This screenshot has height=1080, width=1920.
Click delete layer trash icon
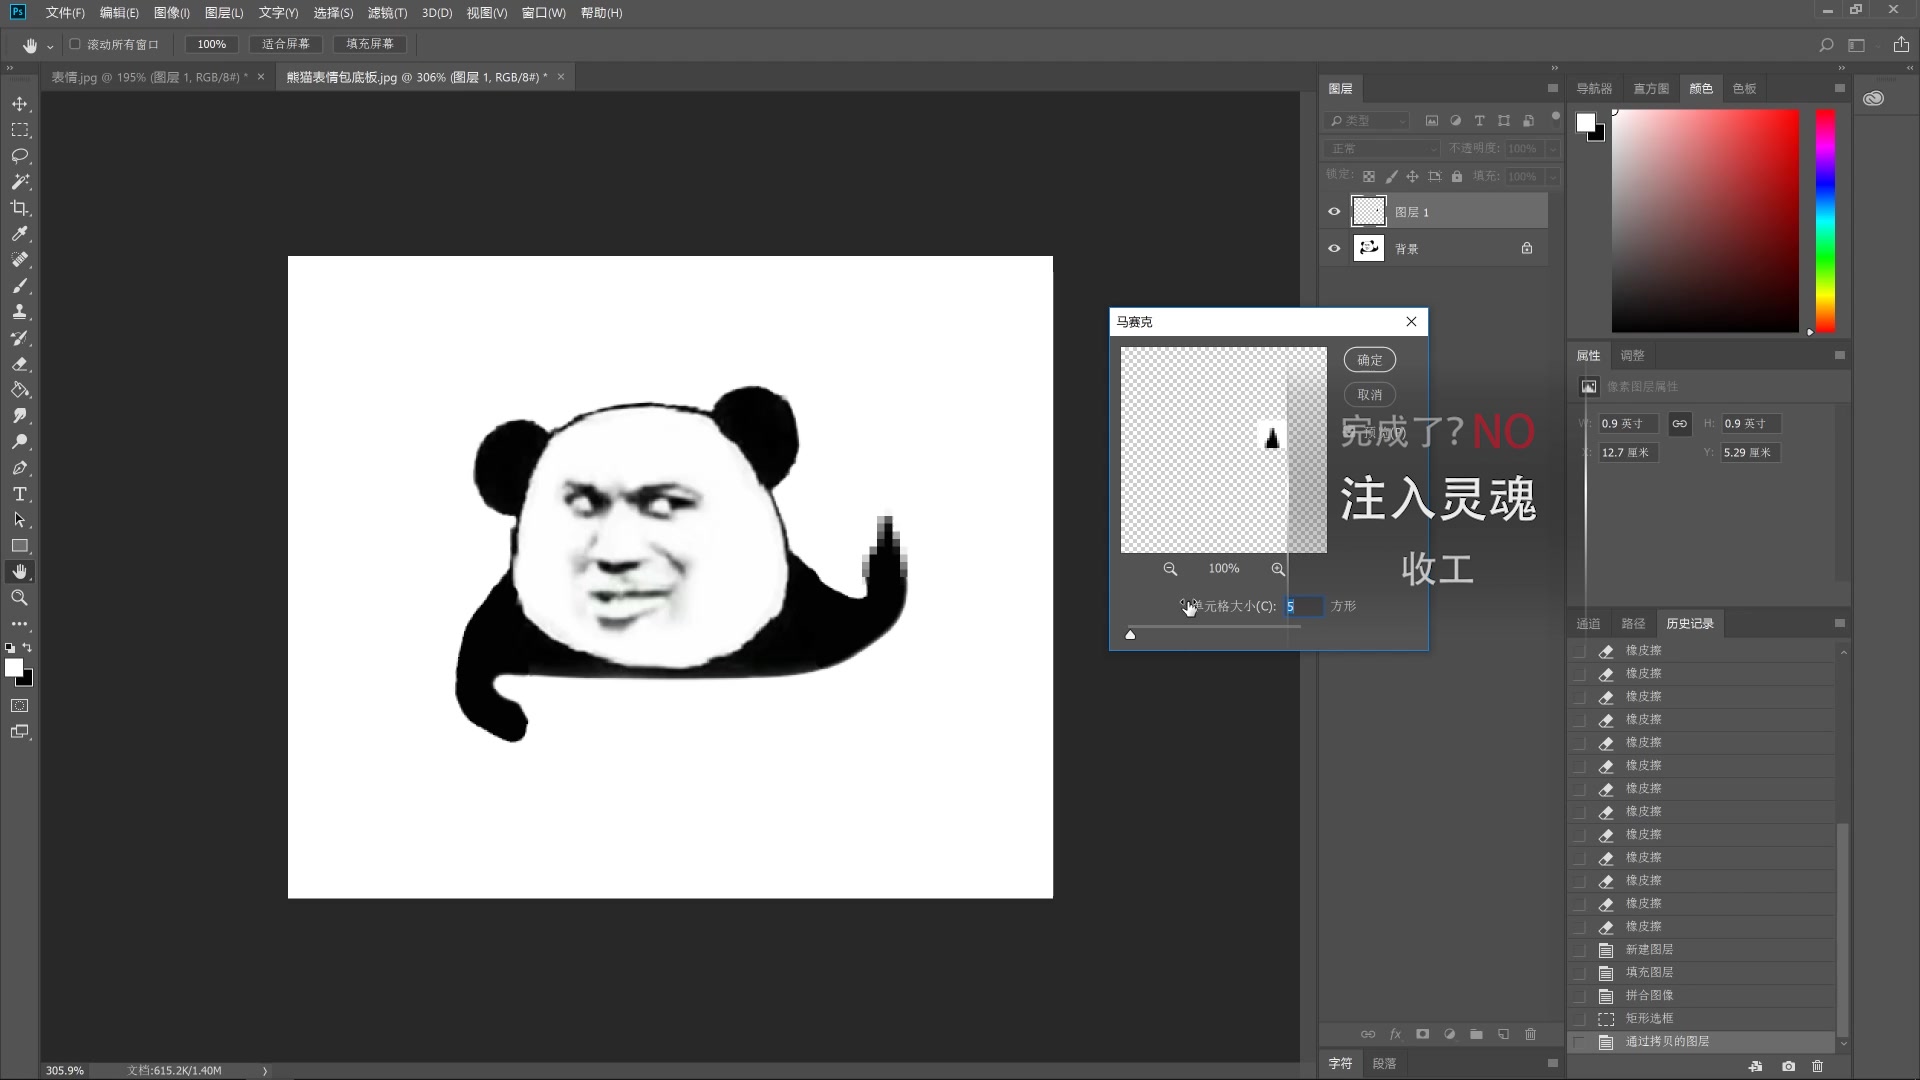pos(1530,1034)
